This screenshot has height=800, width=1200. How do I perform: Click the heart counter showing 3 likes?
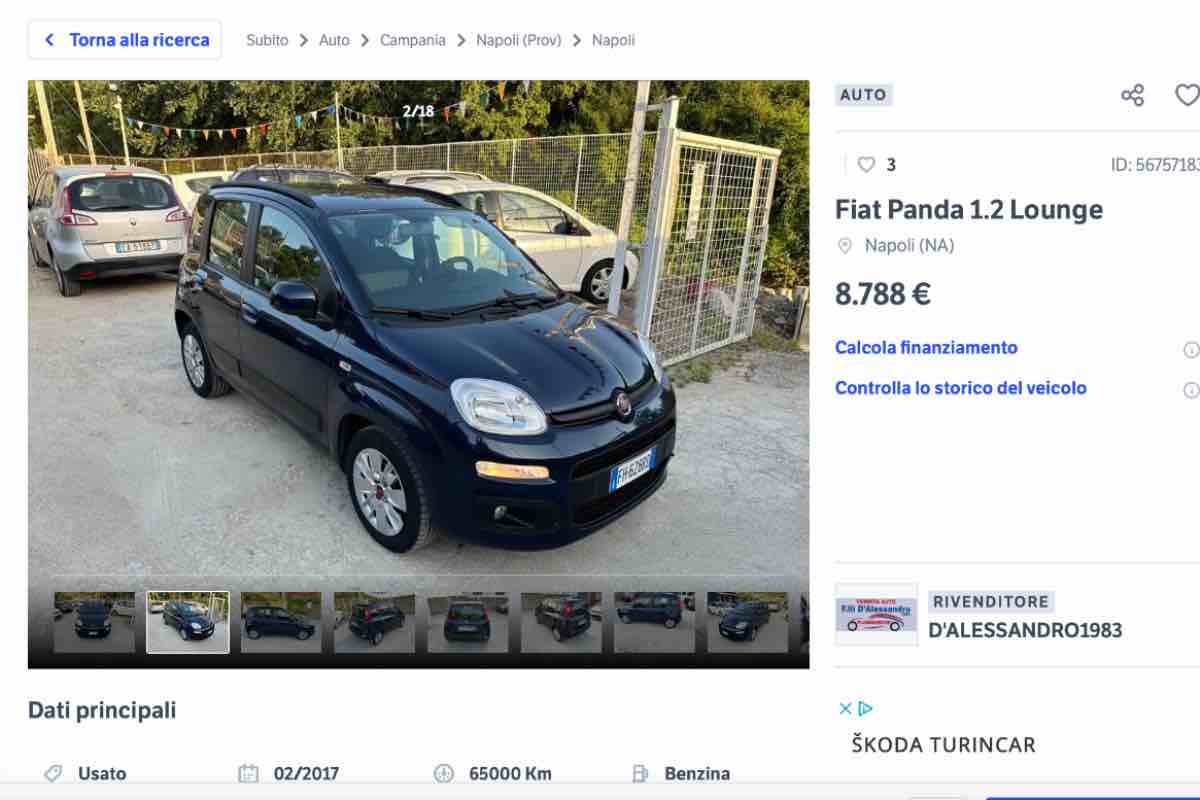pos(877,165)
